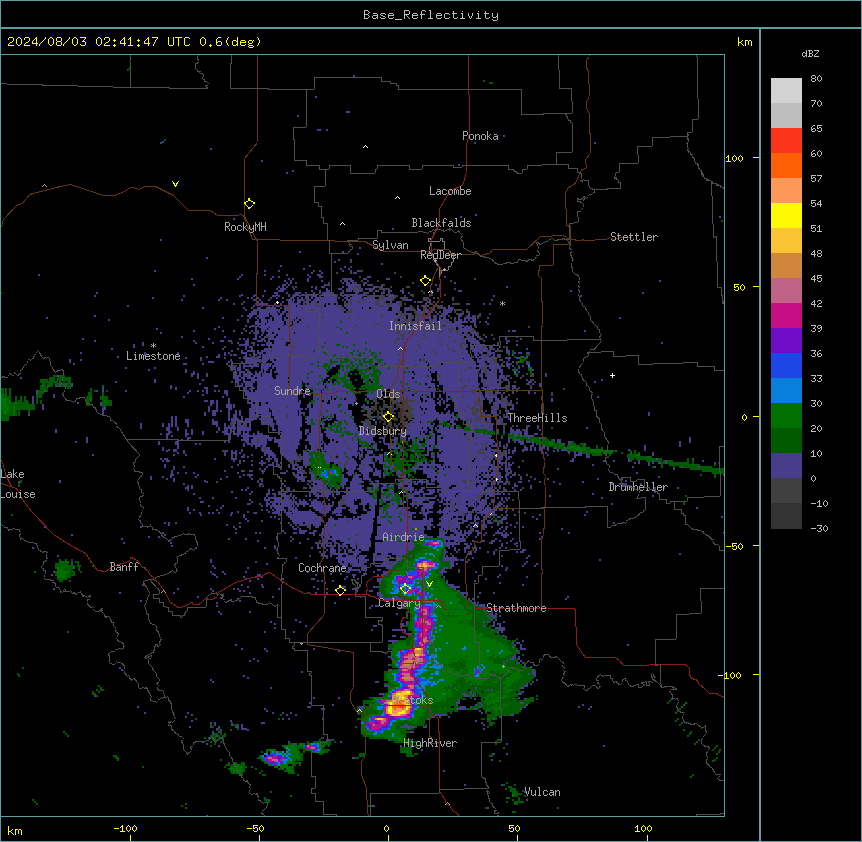The width and height of the screenshot is (862, 842).
Task: Select the Calgary label
Action: pyautogui.click(x=399, y=603)
